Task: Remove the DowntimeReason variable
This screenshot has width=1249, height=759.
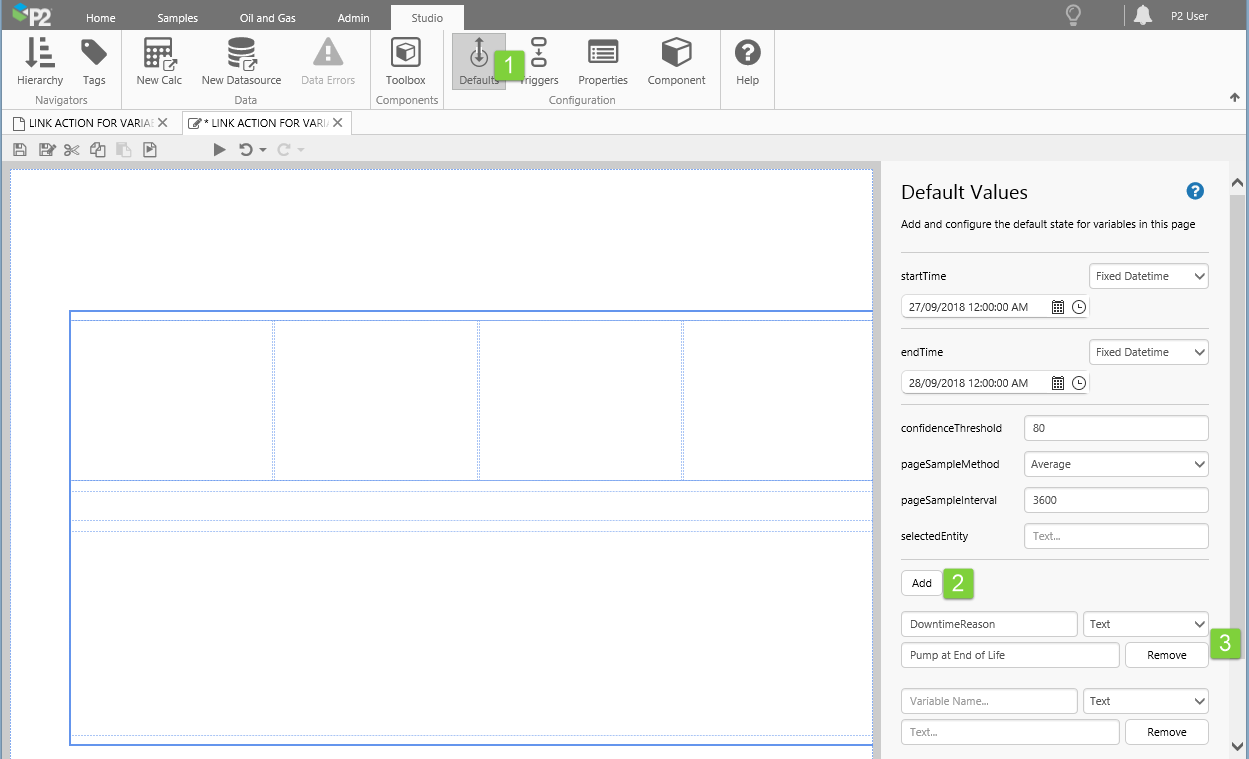Action: point(1166,655)
